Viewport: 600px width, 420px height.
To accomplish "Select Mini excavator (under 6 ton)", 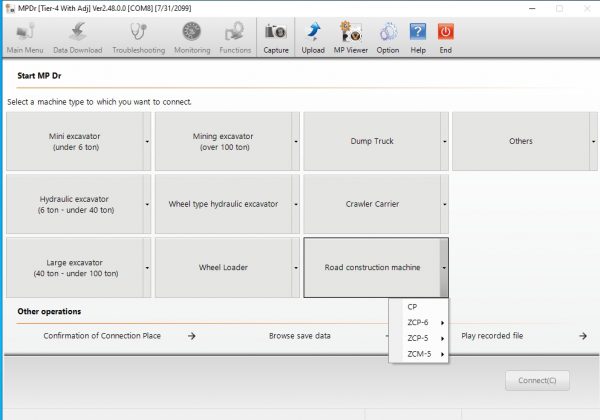I will [x=75, y=141].
